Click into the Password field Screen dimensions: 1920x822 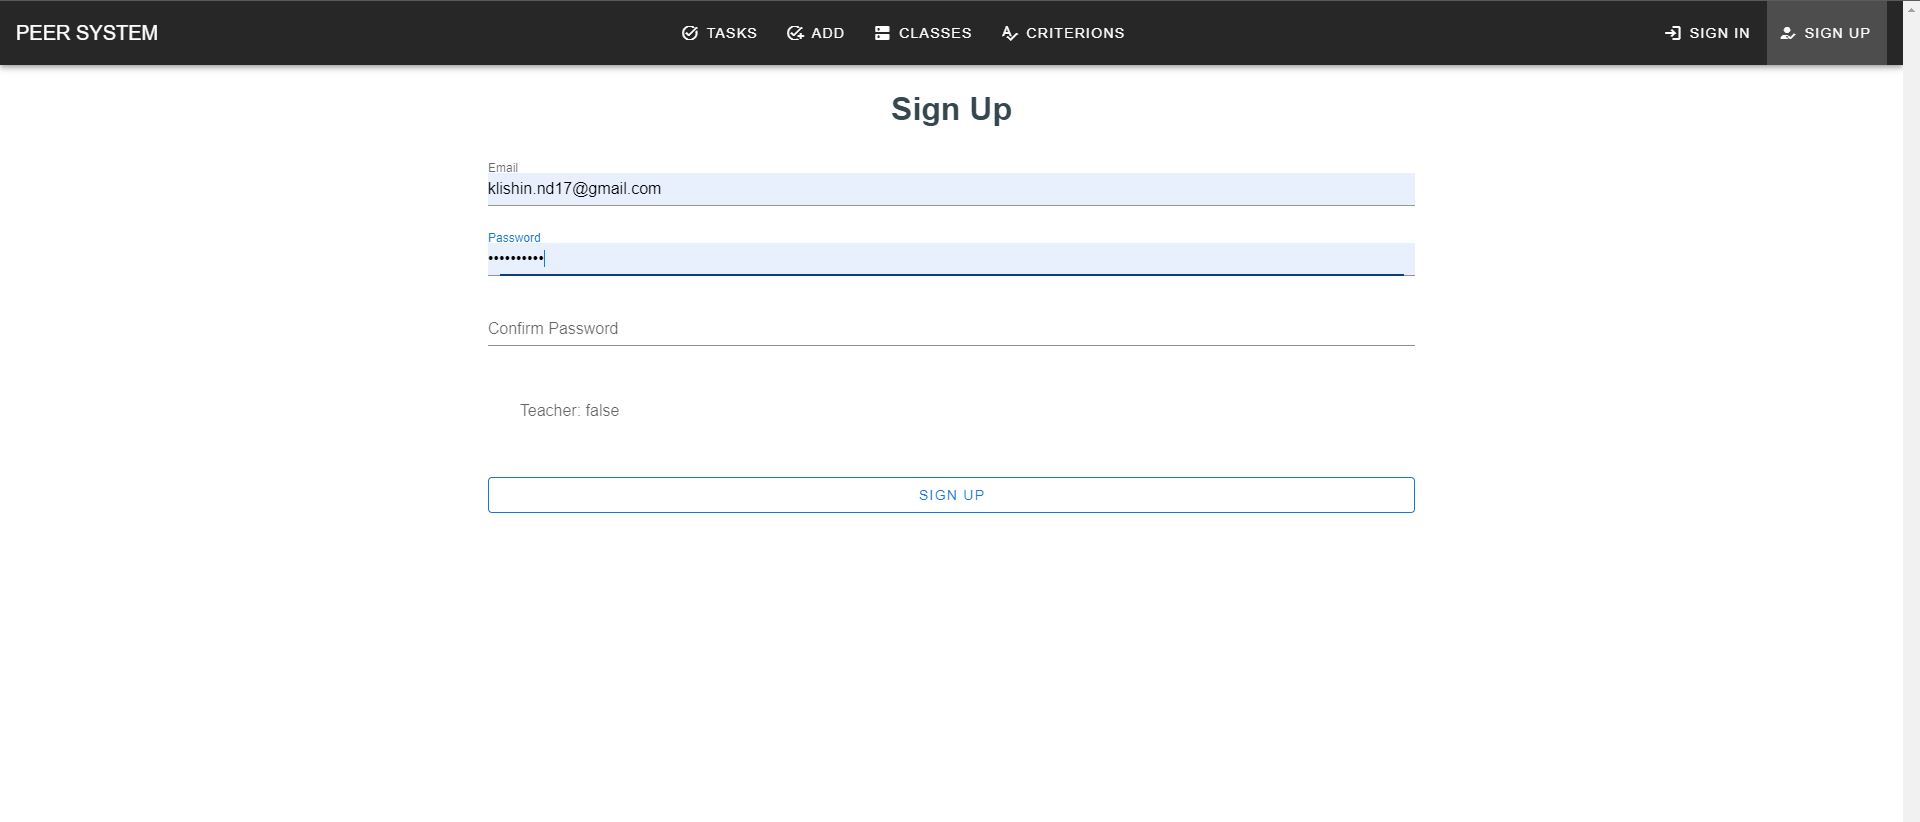951,259
